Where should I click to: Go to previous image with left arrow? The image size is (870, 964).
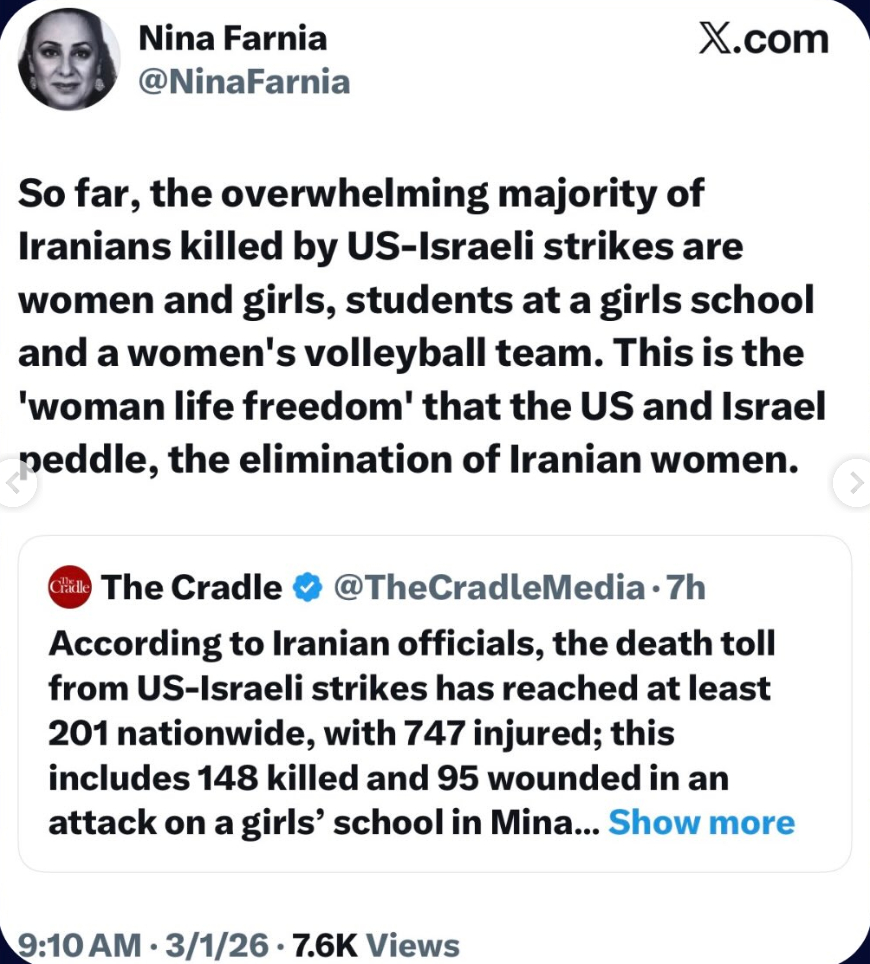16,483
